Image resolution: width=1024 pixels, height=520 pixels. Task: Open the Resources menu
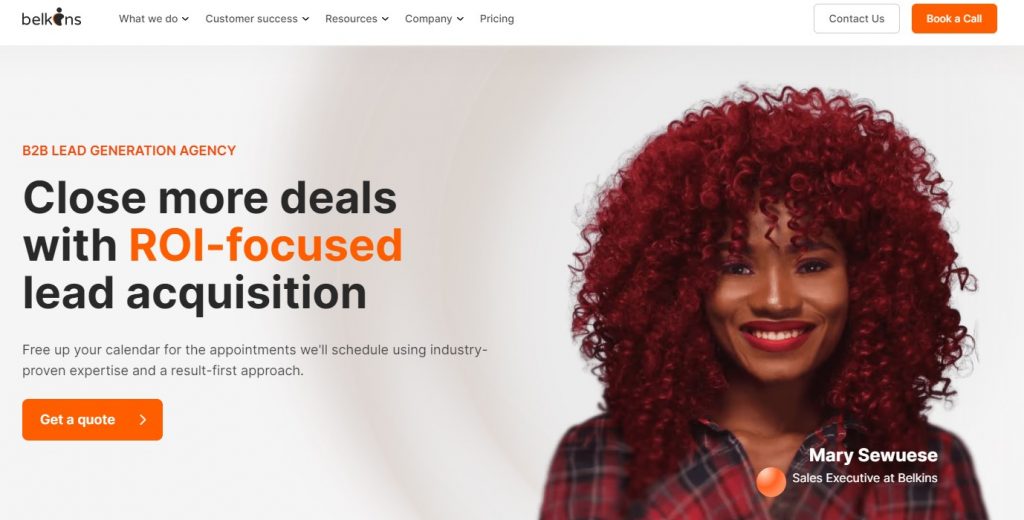point(357,19)
